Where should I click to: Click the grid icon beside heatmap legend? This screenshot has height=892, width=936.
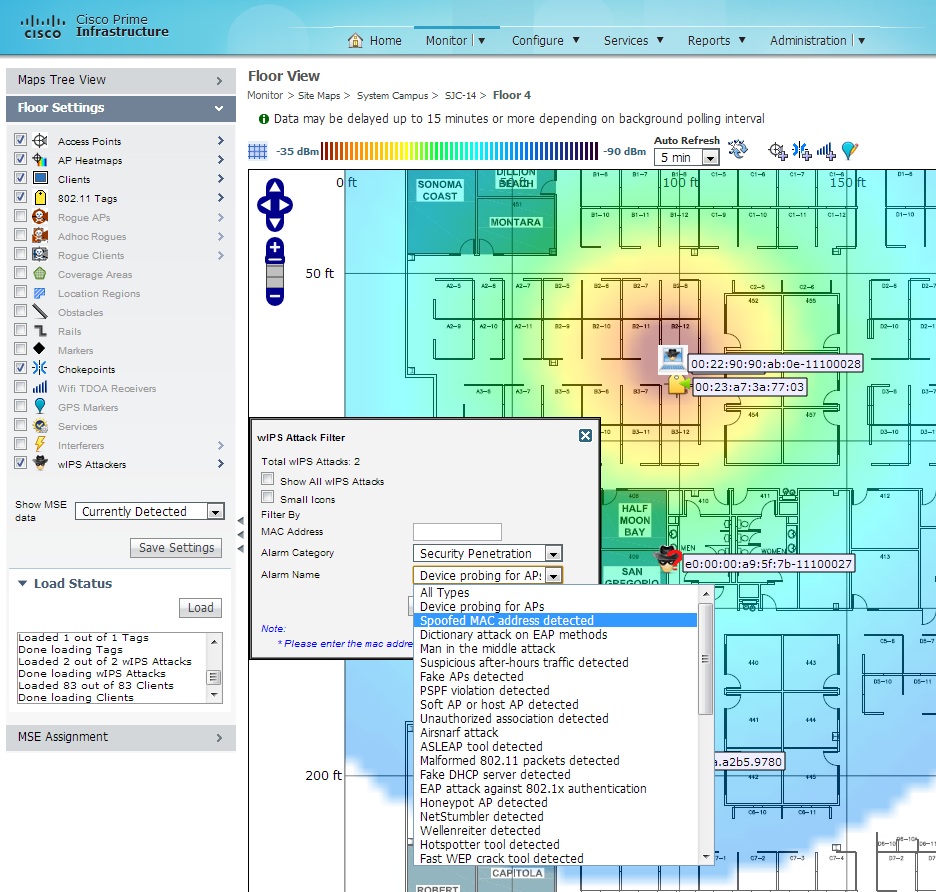[x=258, y=151]
